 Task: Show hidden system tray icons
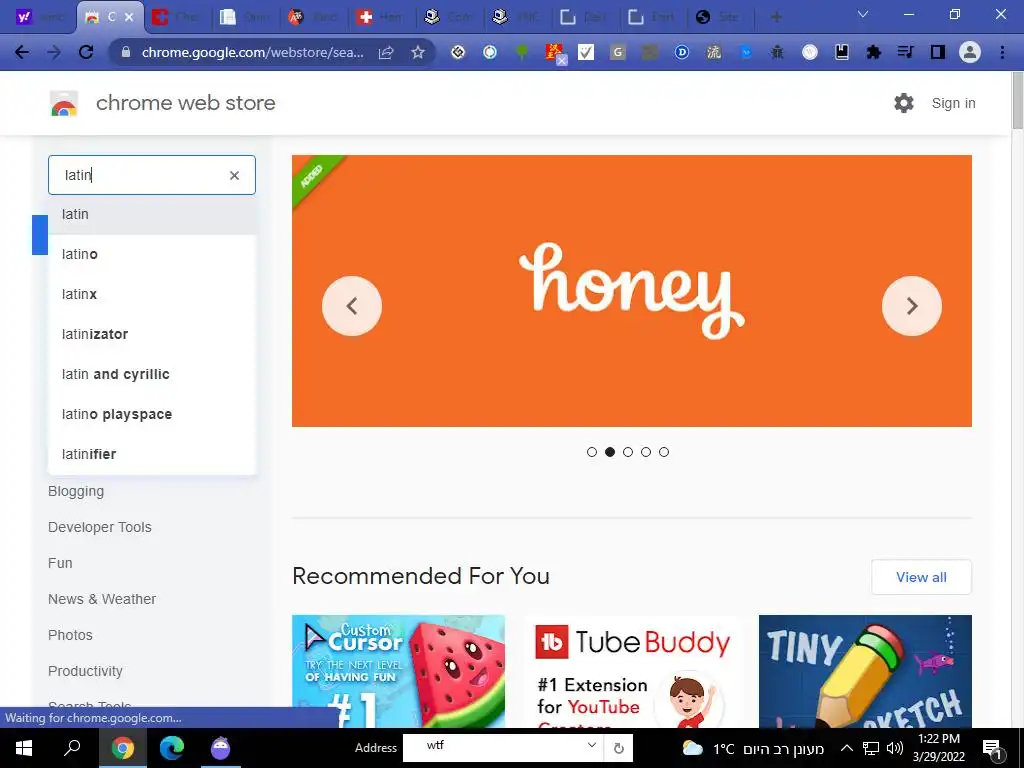tap(846, 748)
